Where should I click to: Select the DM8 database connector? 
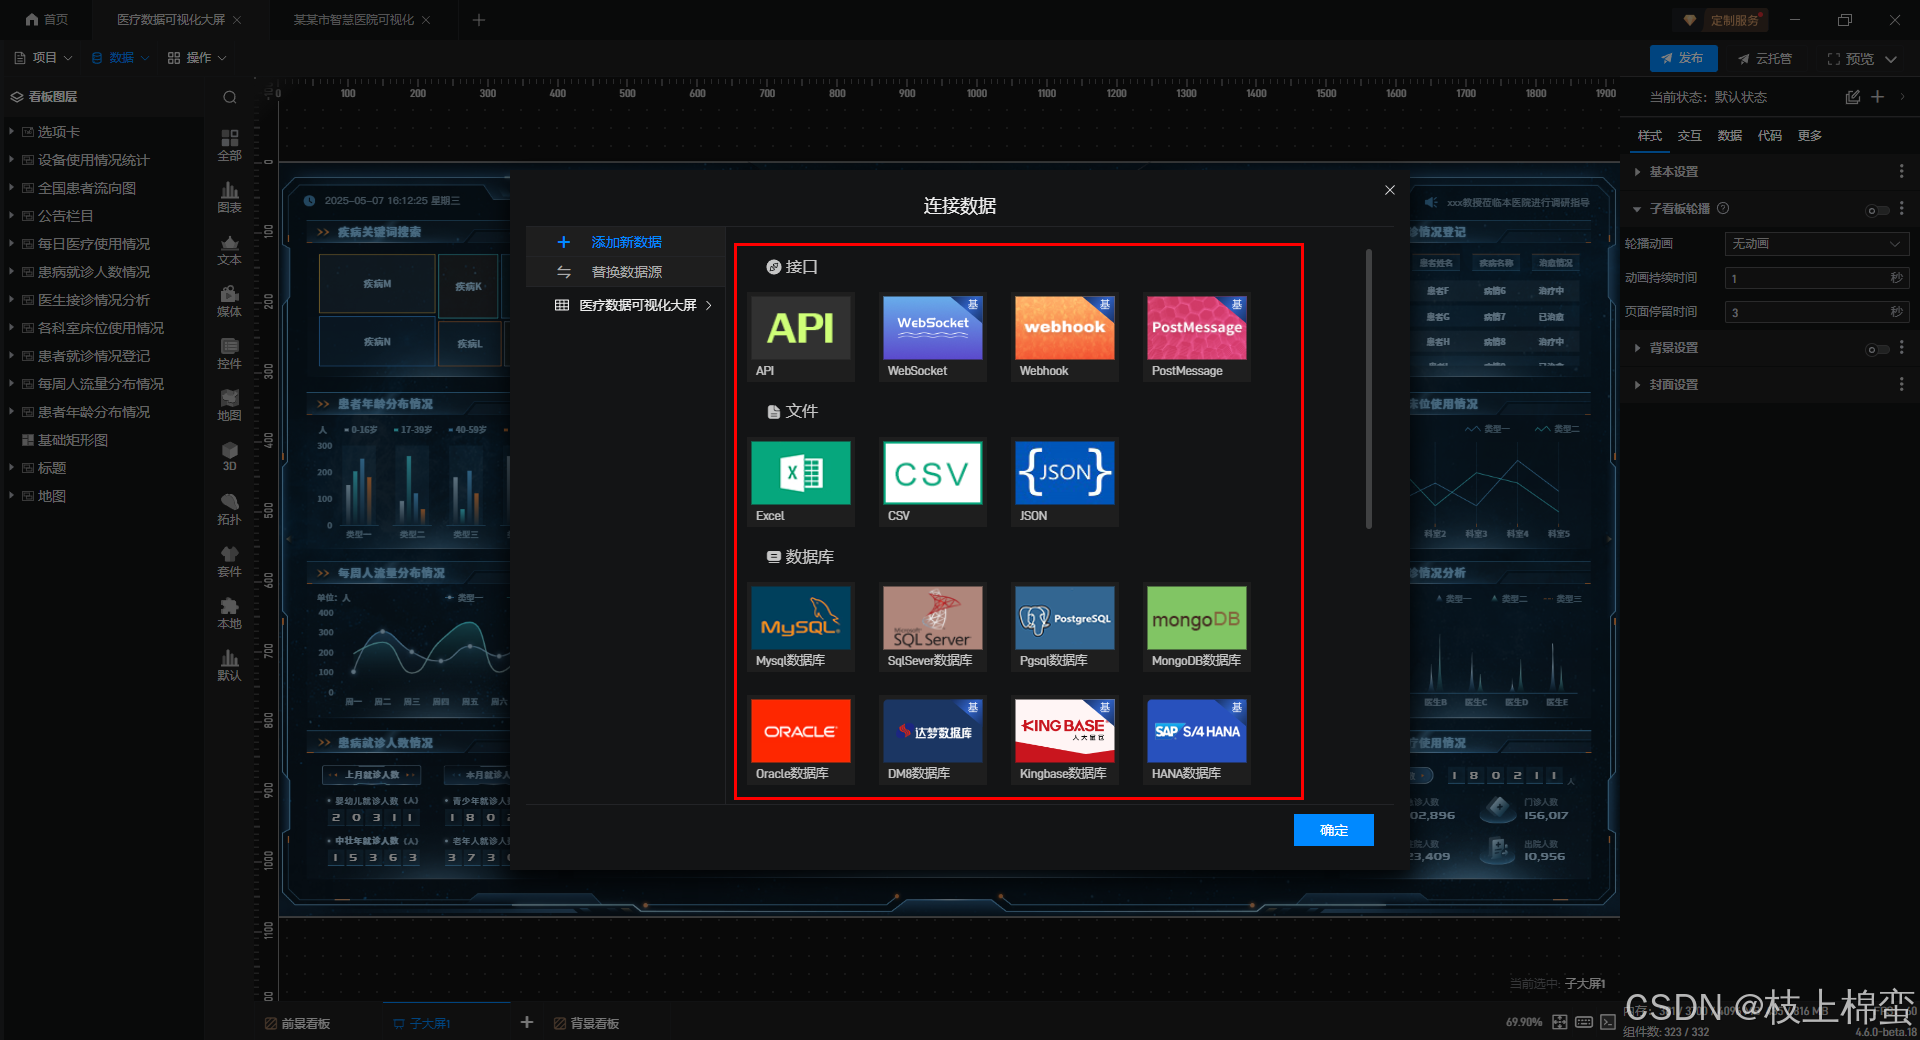(x=933, y=740)
